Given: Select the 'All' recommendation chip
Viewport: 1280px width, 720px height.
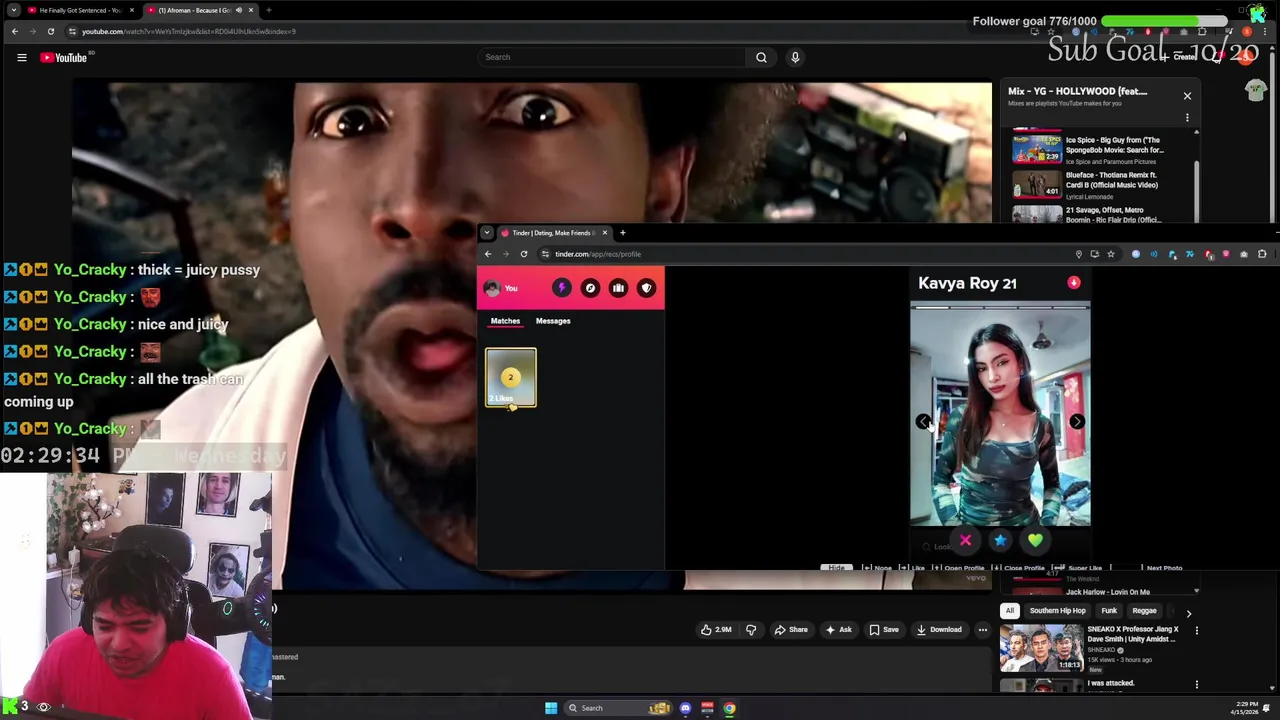Looking at the screenshot, I should click(1010, 611).
